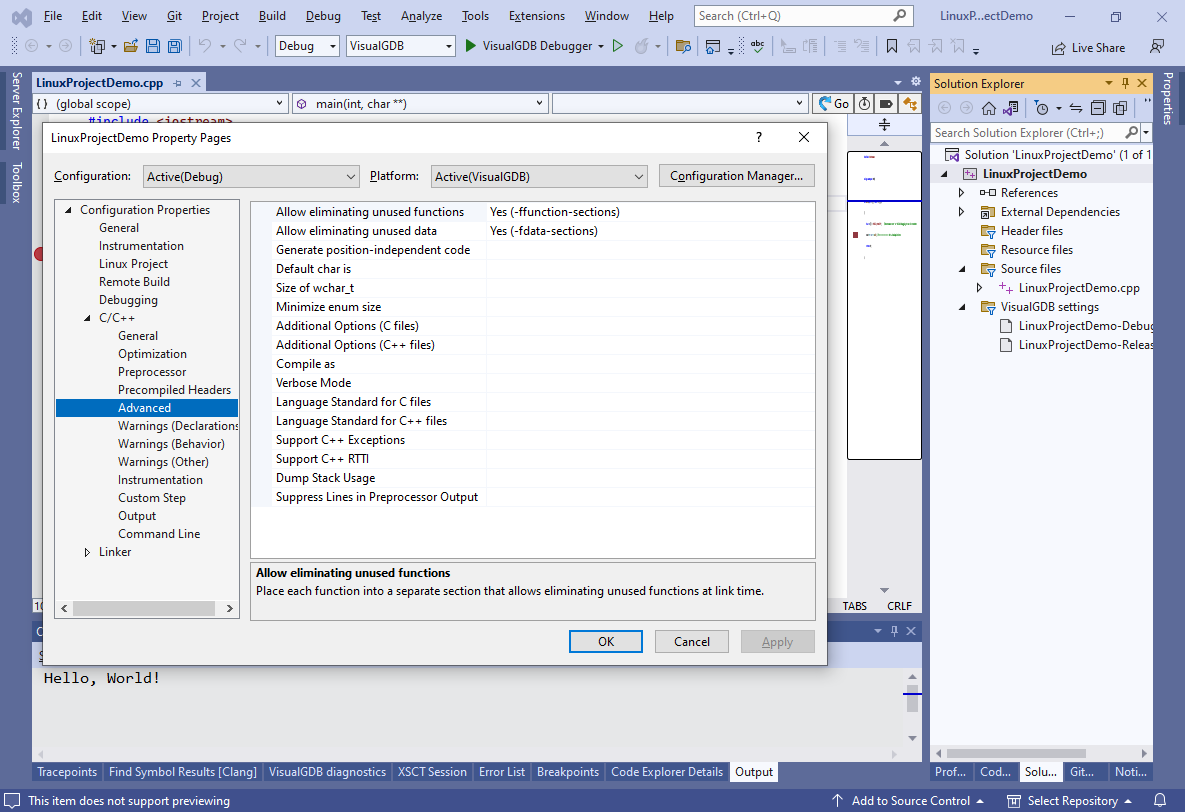The width and height of the screenshot is (1185, 812).
Task: Click Start Without Debugging outline play icon
Action: pos(617,46)
